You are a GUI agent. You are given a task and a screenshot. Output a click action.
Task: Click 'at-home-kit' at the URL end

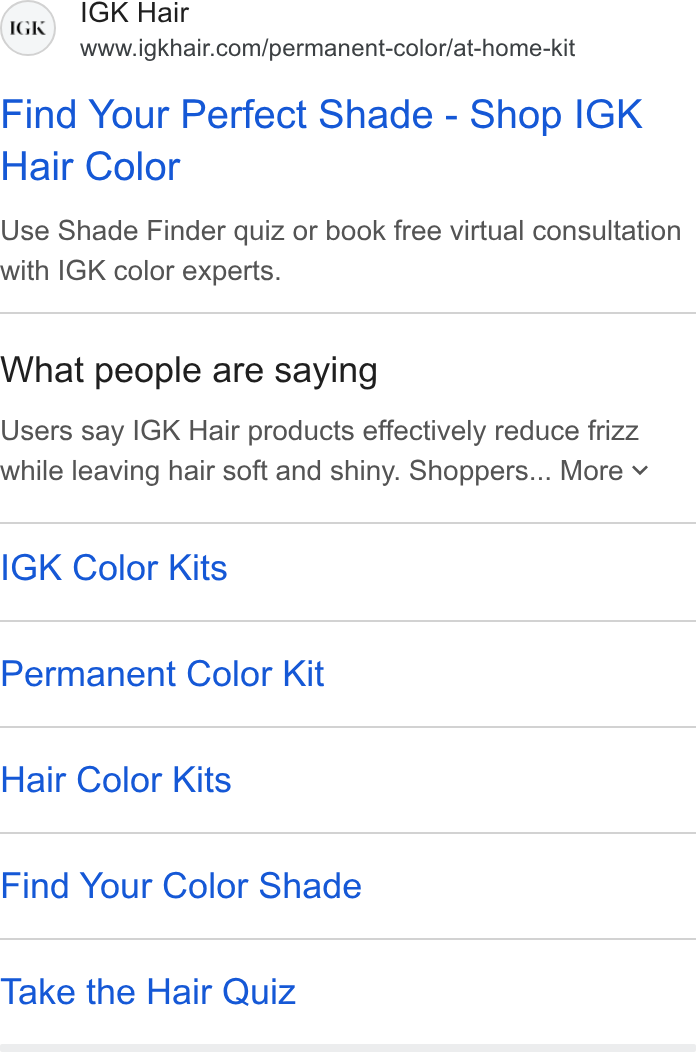tap(515, 48)
